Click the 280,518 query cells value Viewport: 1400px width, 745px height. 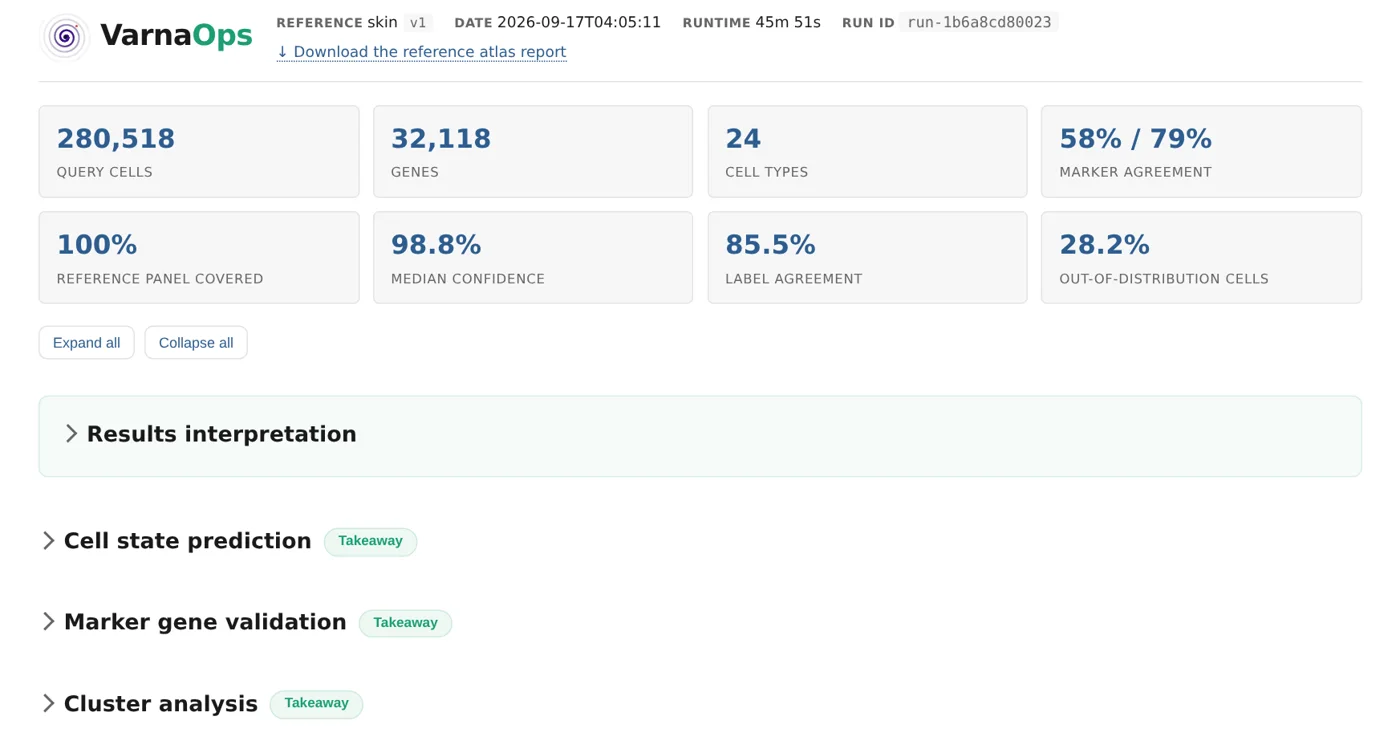(116, 139)
